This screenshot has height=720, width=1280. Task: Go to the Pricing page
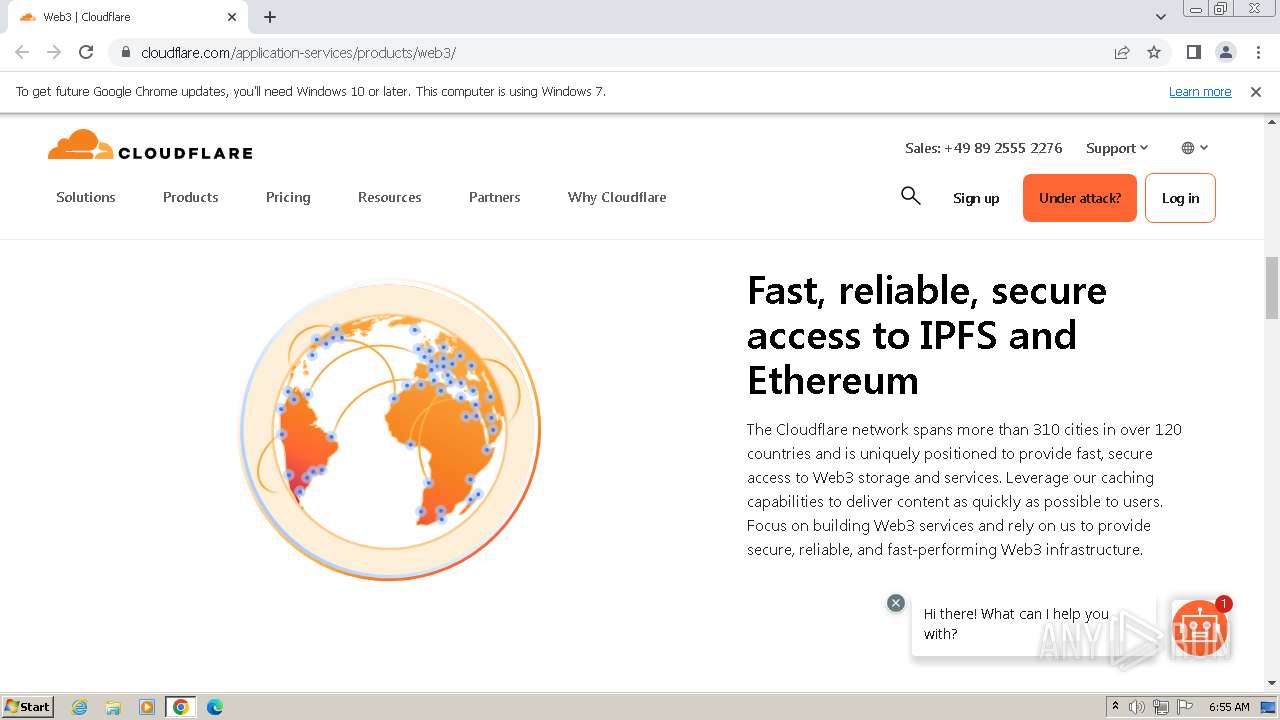[x=288, y=197]
